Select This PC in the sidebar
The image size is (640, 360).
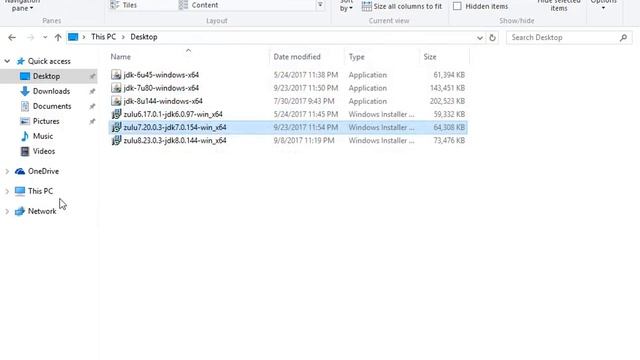tap(40, 191)
